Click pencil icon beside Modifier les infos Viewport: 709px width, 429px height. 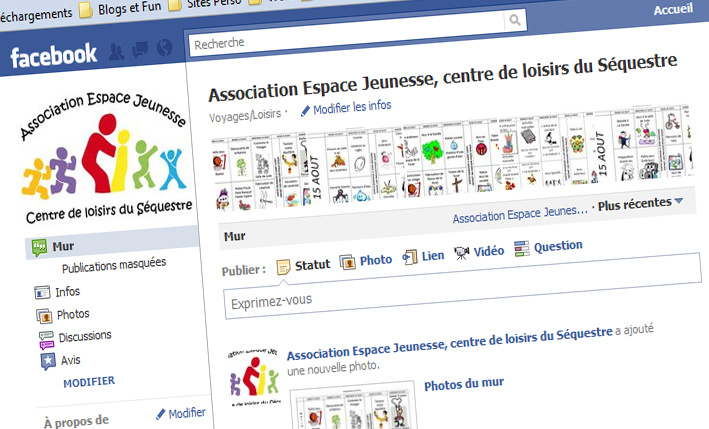click(x=305, y=111)
